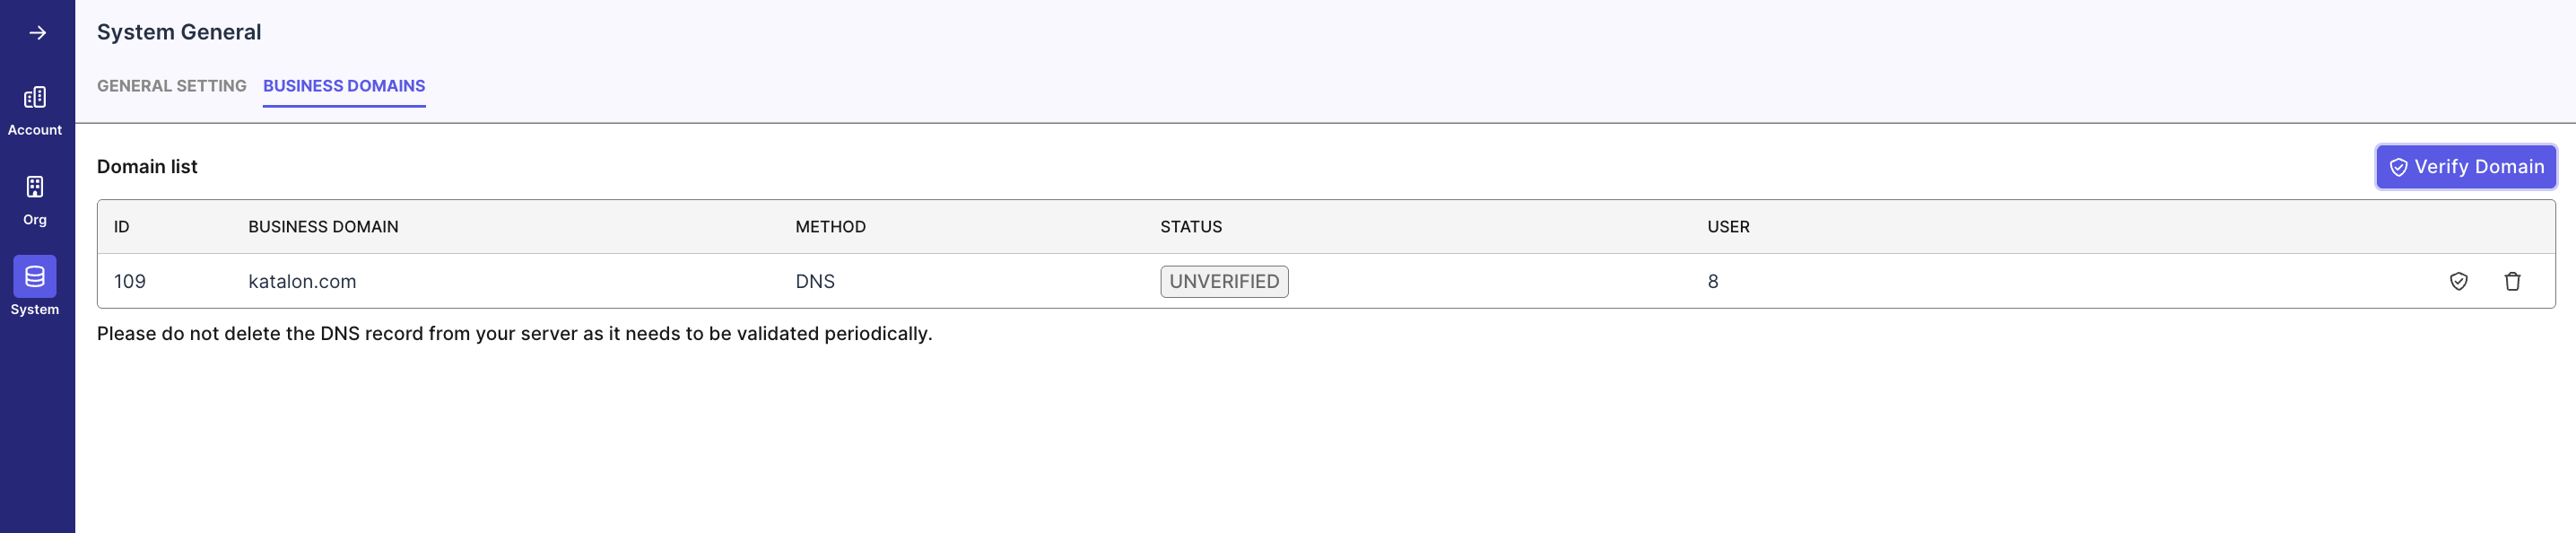The width and height of the screenshot is (2576, 533).
Task: Delete katalon.com using the trash icon
Action: click(x=2515, y=281)
